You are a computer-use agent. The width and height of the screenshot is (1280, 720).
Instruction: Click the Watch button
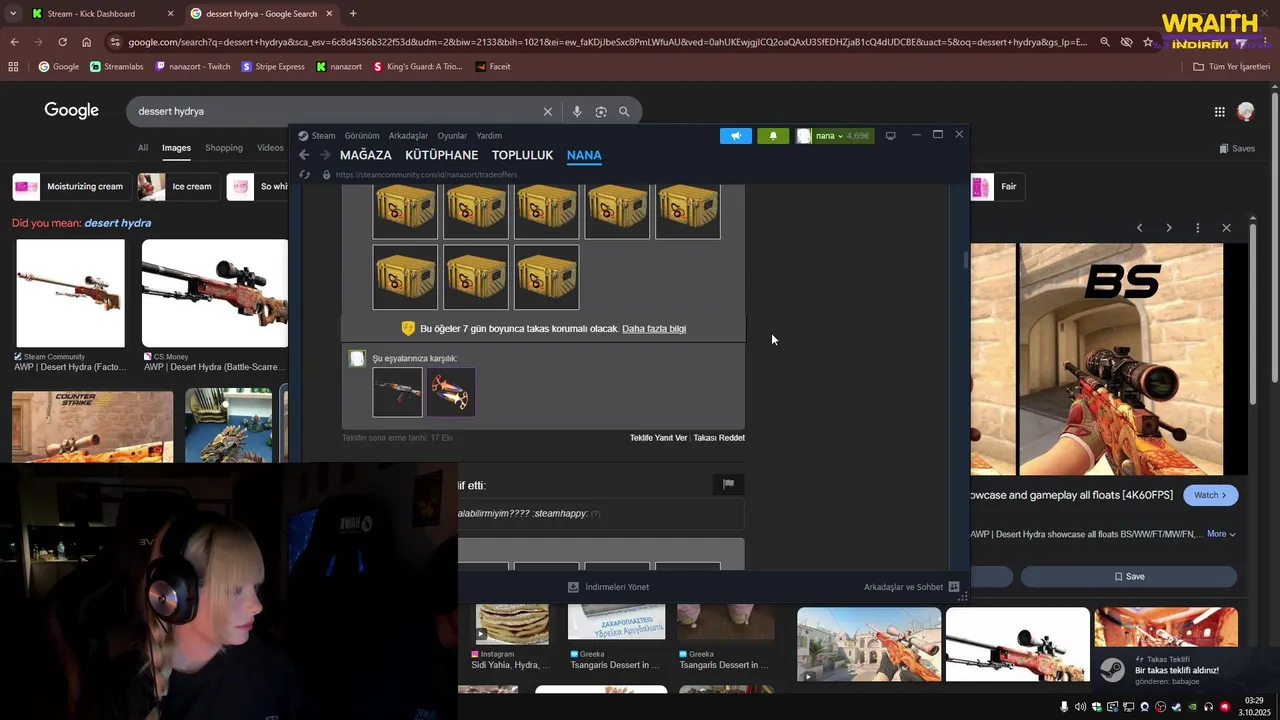tap(1210, 495)
